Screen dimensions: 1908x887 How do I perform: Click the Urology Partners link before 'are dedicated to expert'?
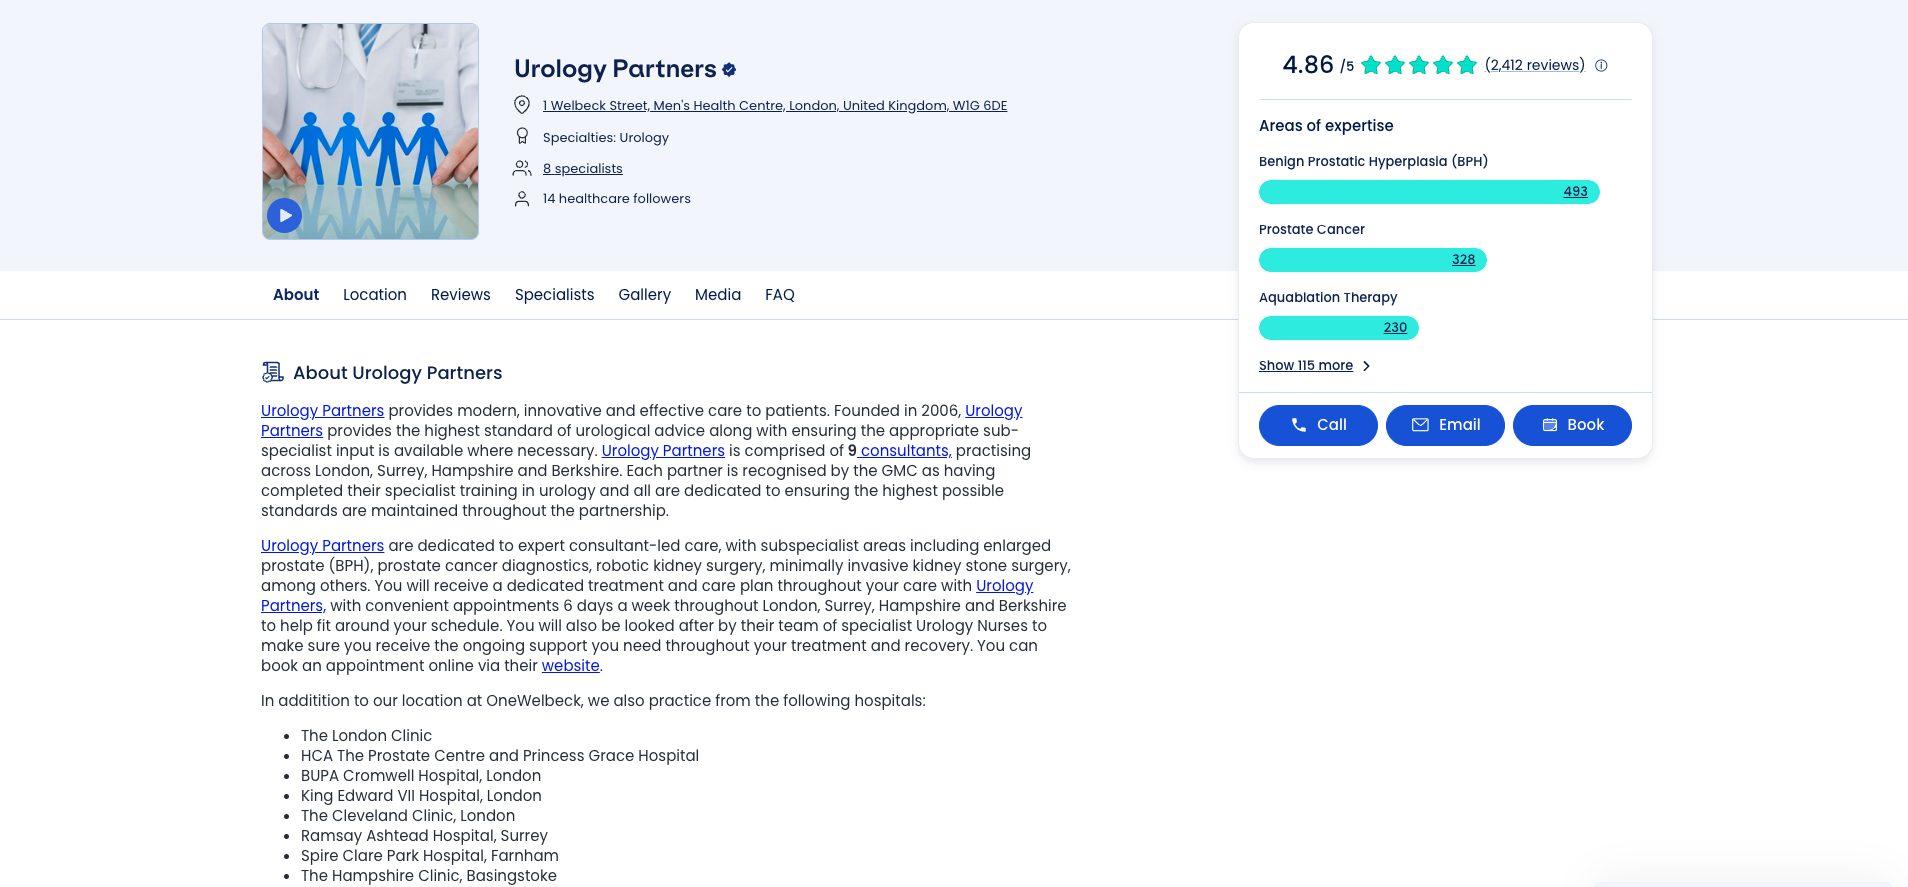tap(322, 546)
